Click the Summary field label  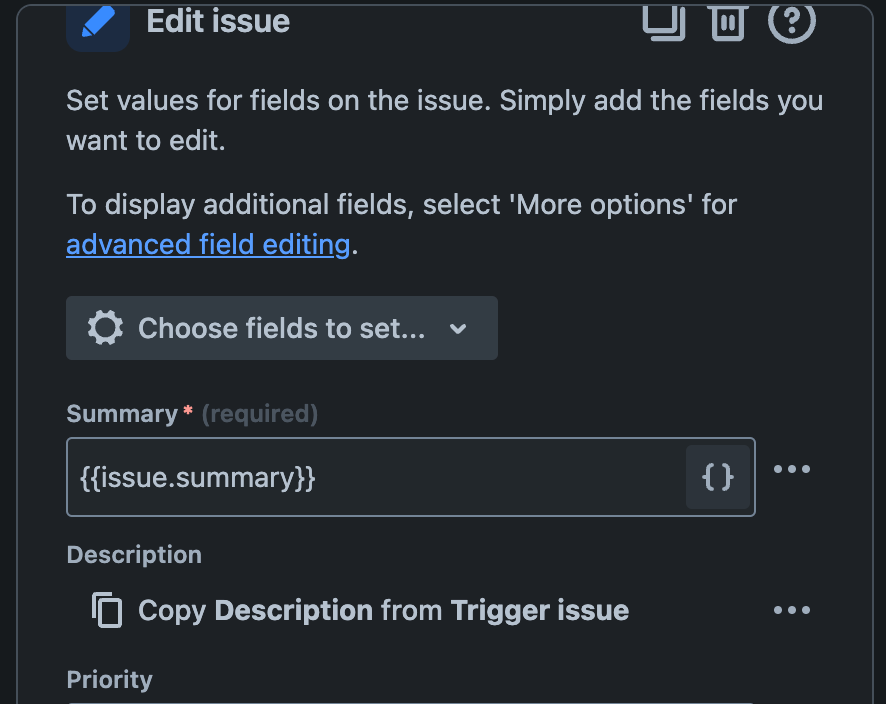click(121, 414)
